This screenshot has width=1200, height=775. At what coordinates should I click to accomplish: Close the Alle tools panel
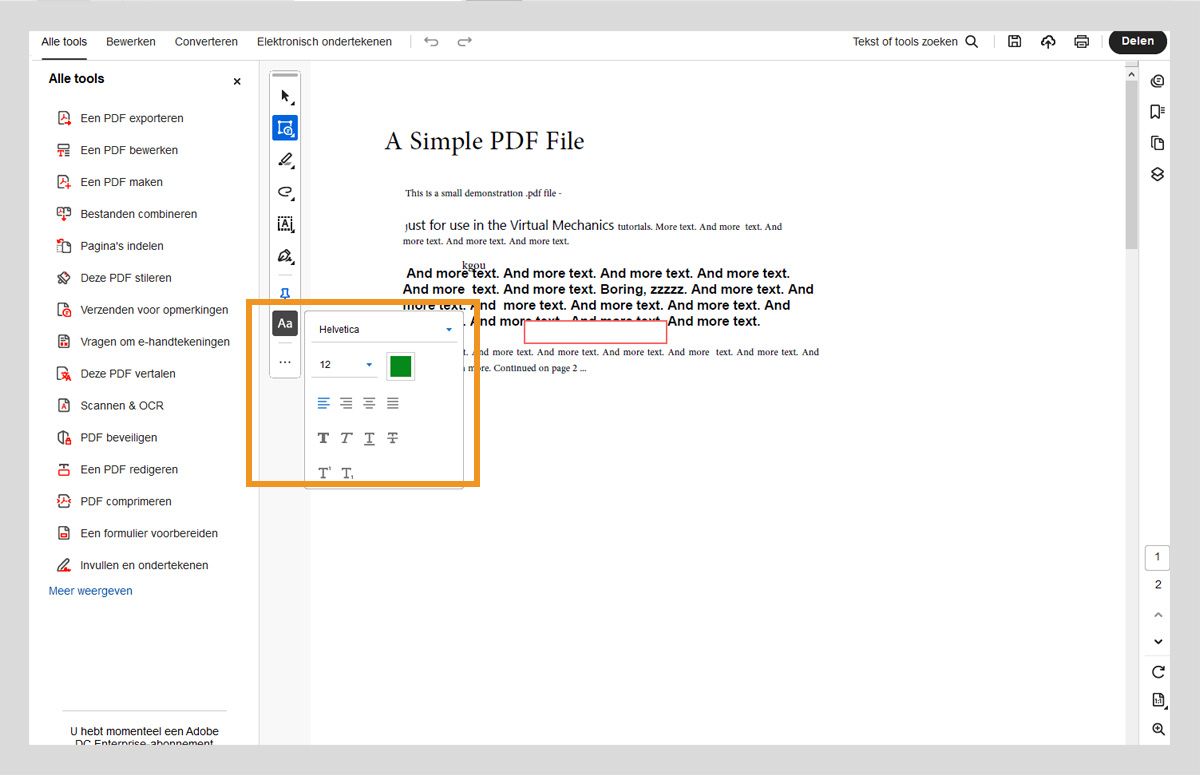(x=237, y=81)
